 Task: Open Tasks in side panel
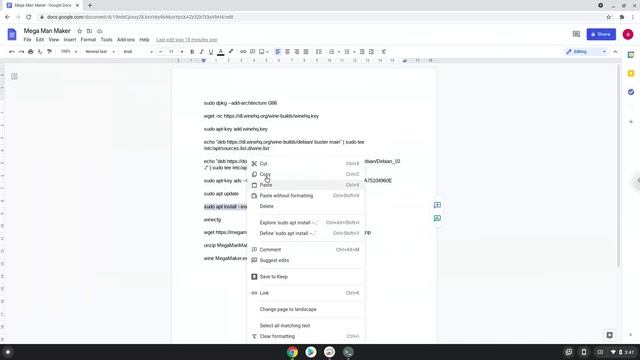click(x=631, y=92)
